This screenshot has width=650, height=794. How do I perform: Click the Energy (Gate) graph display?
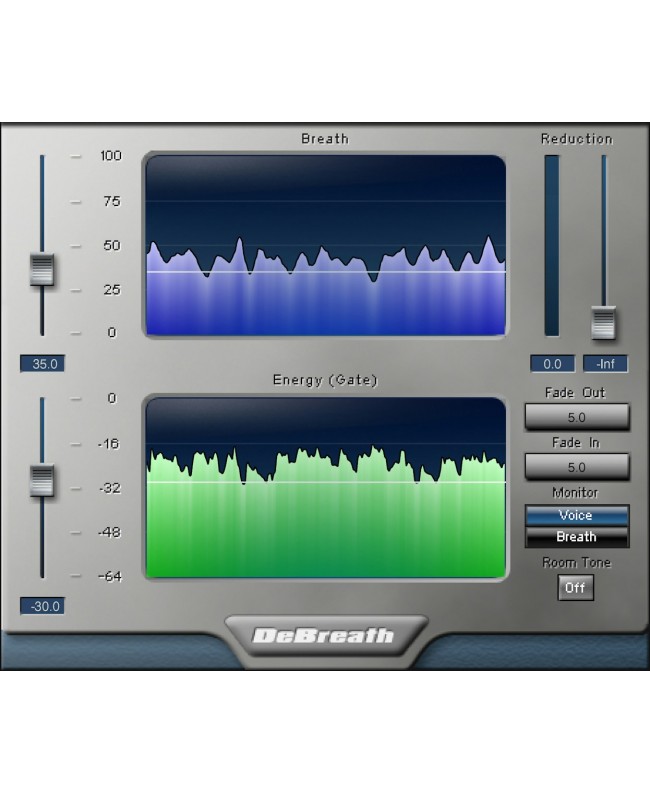326,487
